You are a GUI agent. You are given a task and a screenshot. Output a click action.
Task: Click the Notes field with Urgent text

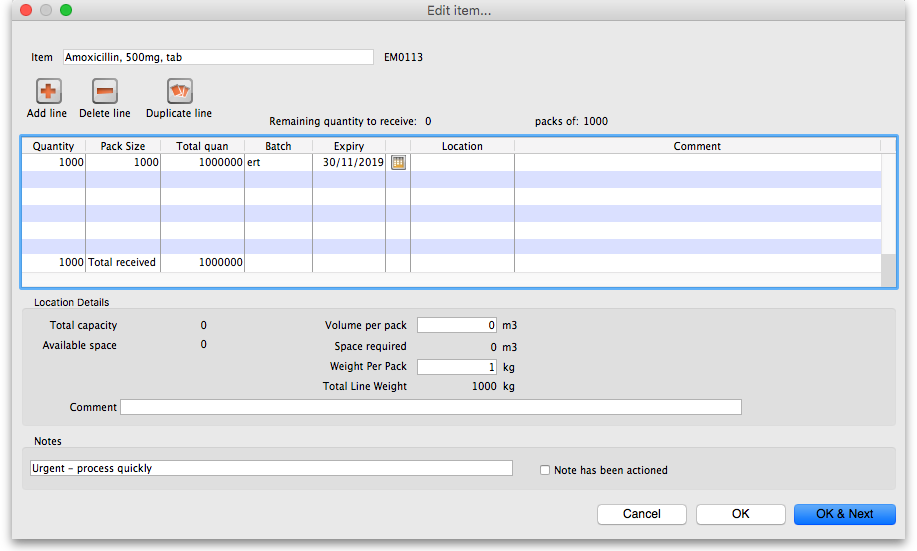pos(271,468)
